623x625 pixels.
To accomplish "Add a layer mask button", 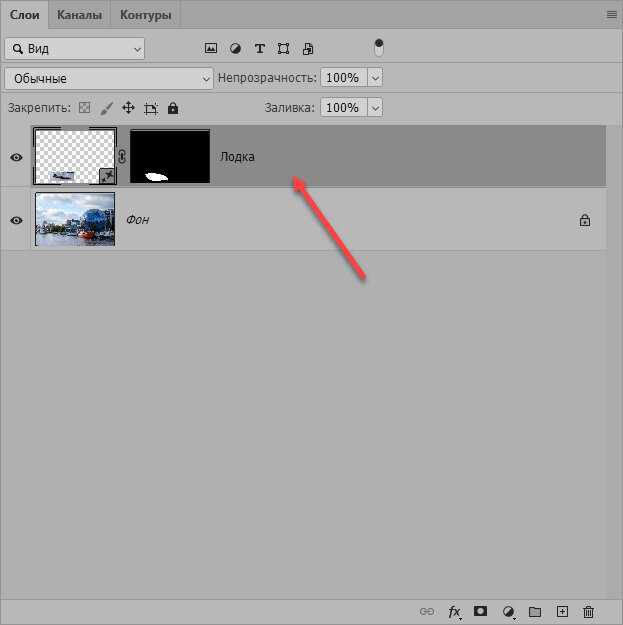I will click(x=480, y=611).
